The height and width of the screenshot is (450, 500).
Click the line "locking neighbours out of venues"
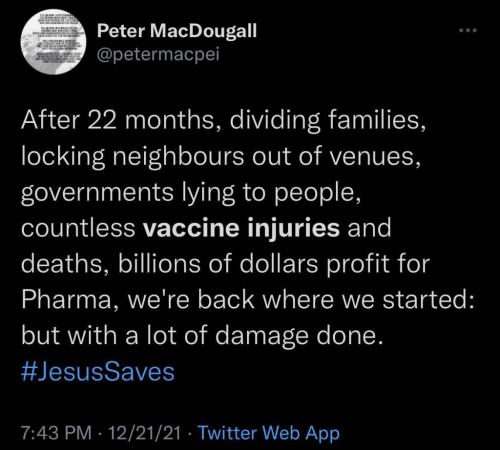[x=218, y=156]
